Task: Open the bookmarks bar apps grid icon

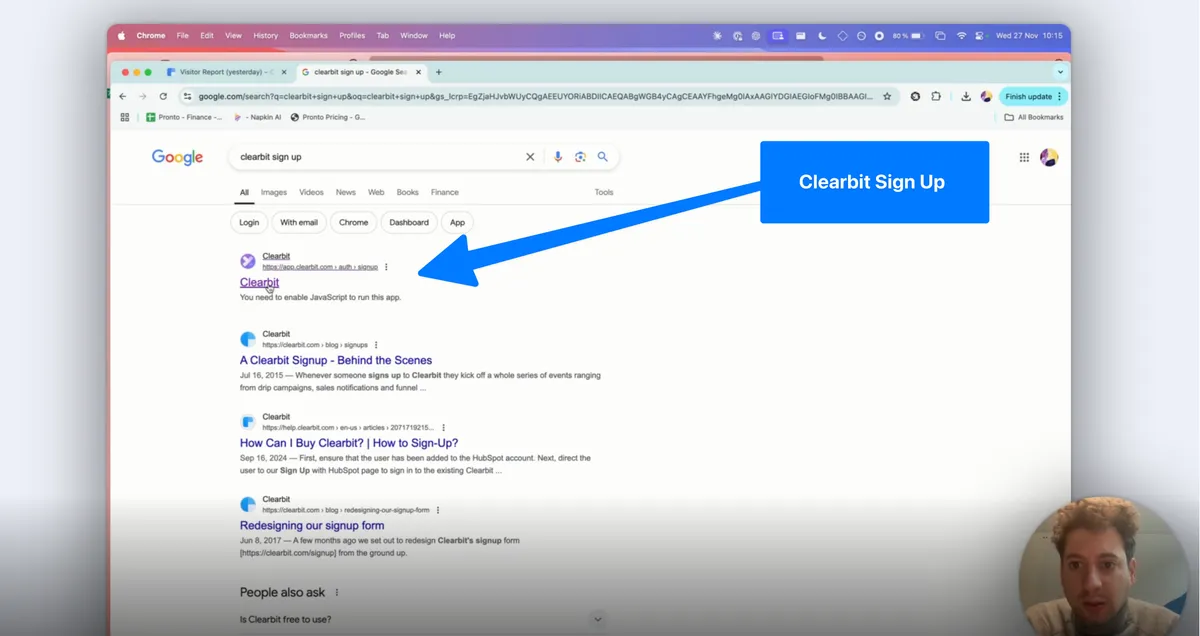Action: (x=125, y=117)
